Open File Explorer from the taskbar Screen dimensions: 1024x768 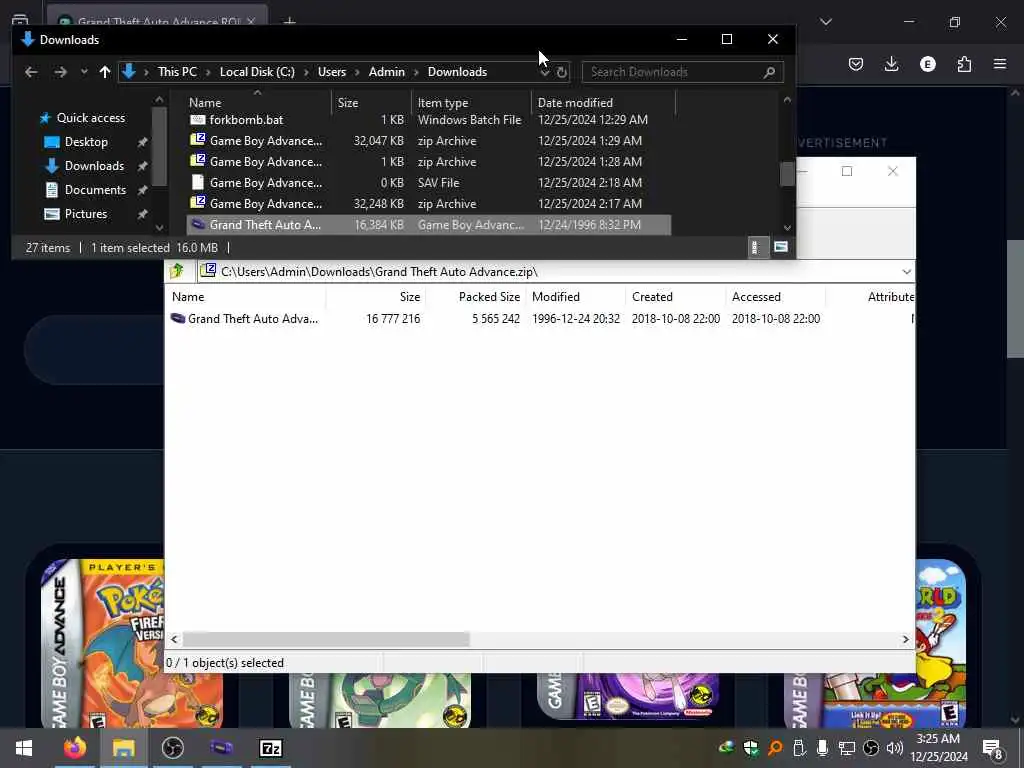point(123,748)
